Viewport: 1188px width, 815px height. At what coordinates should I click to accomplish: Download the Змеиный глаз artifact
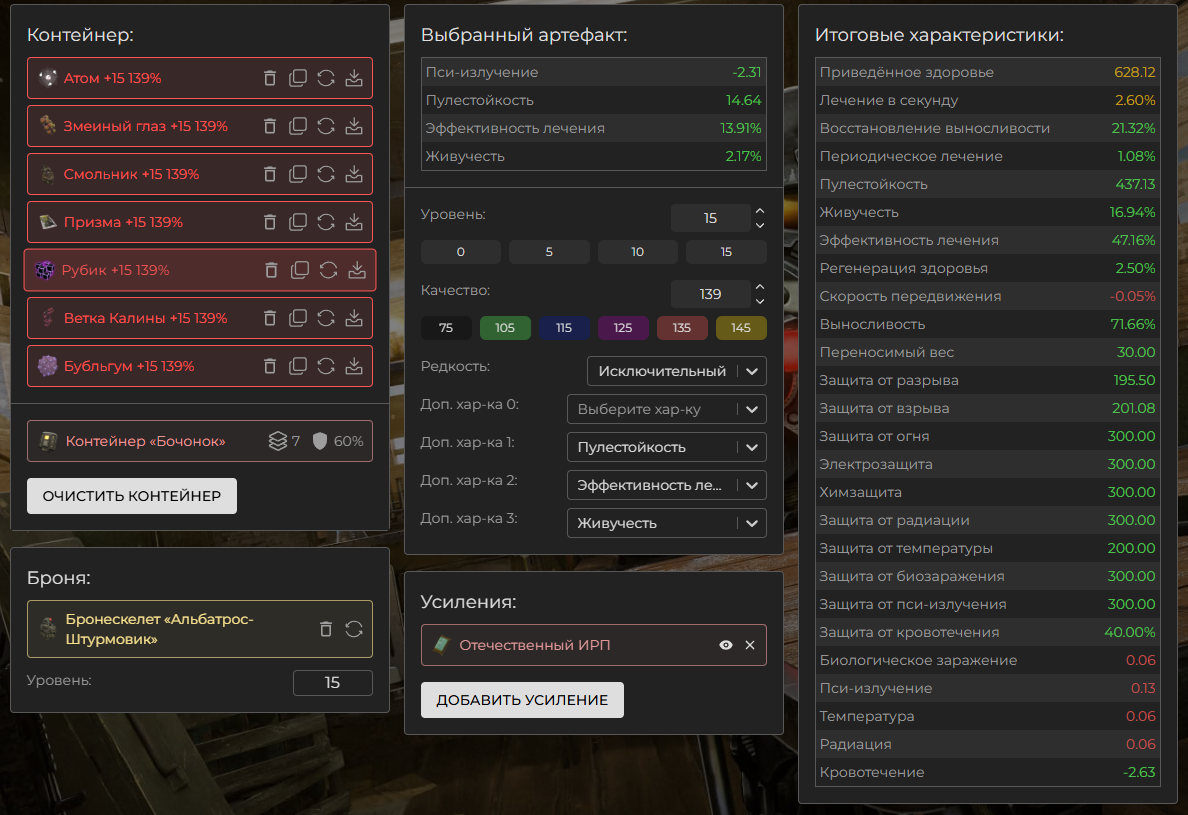[354, 126]
